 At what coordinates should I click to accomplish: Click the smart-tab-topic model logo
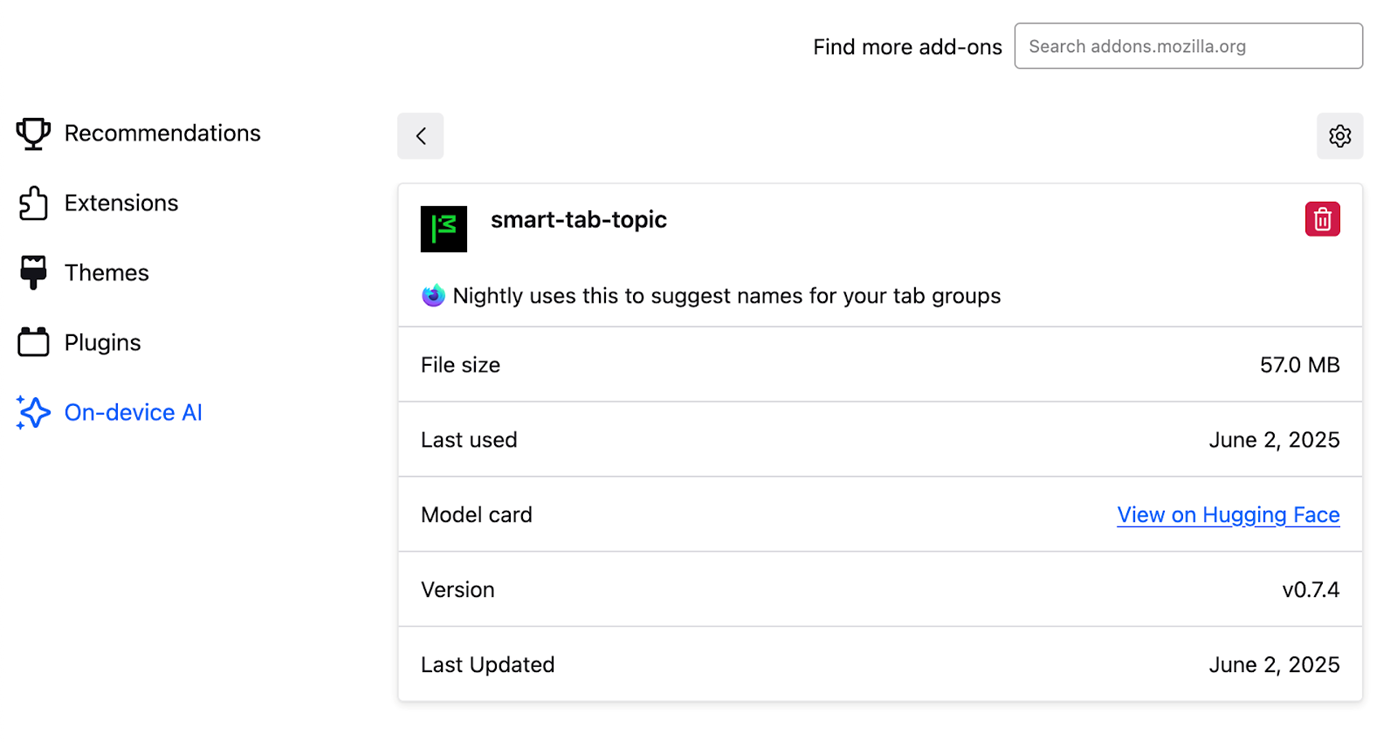pos(444,228)
